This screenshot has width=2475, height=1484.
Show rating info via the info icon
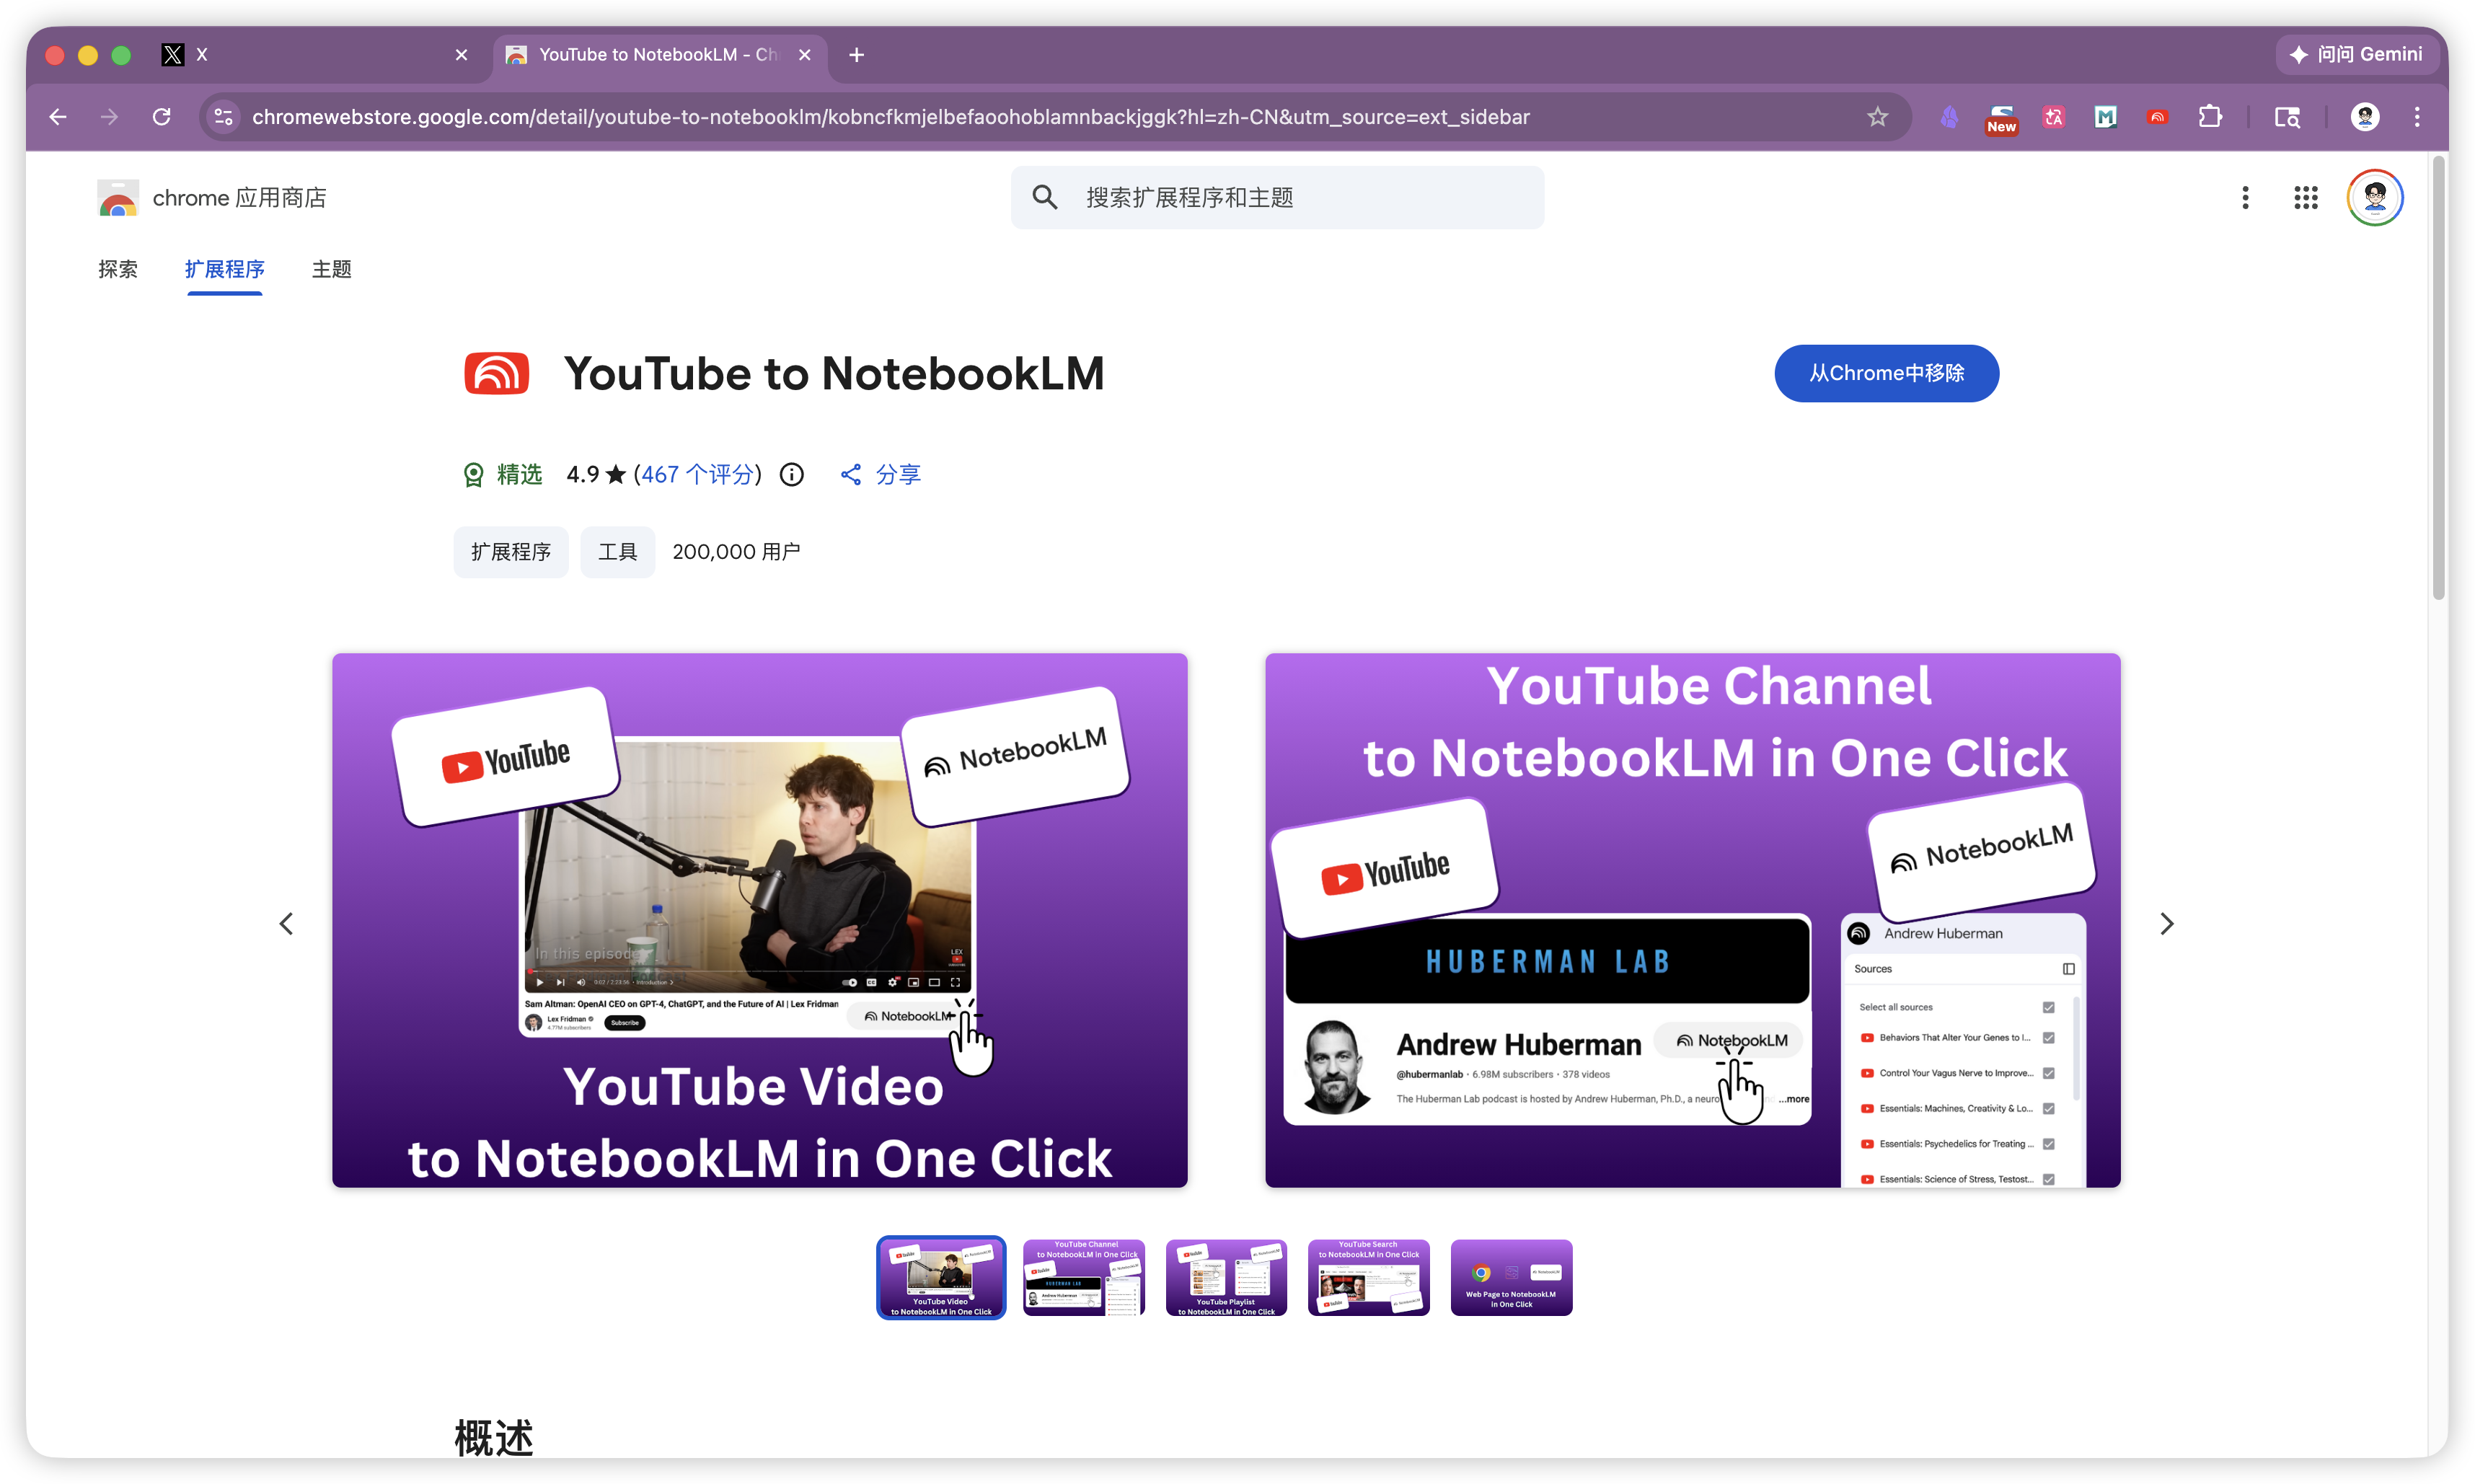[791, 474]
